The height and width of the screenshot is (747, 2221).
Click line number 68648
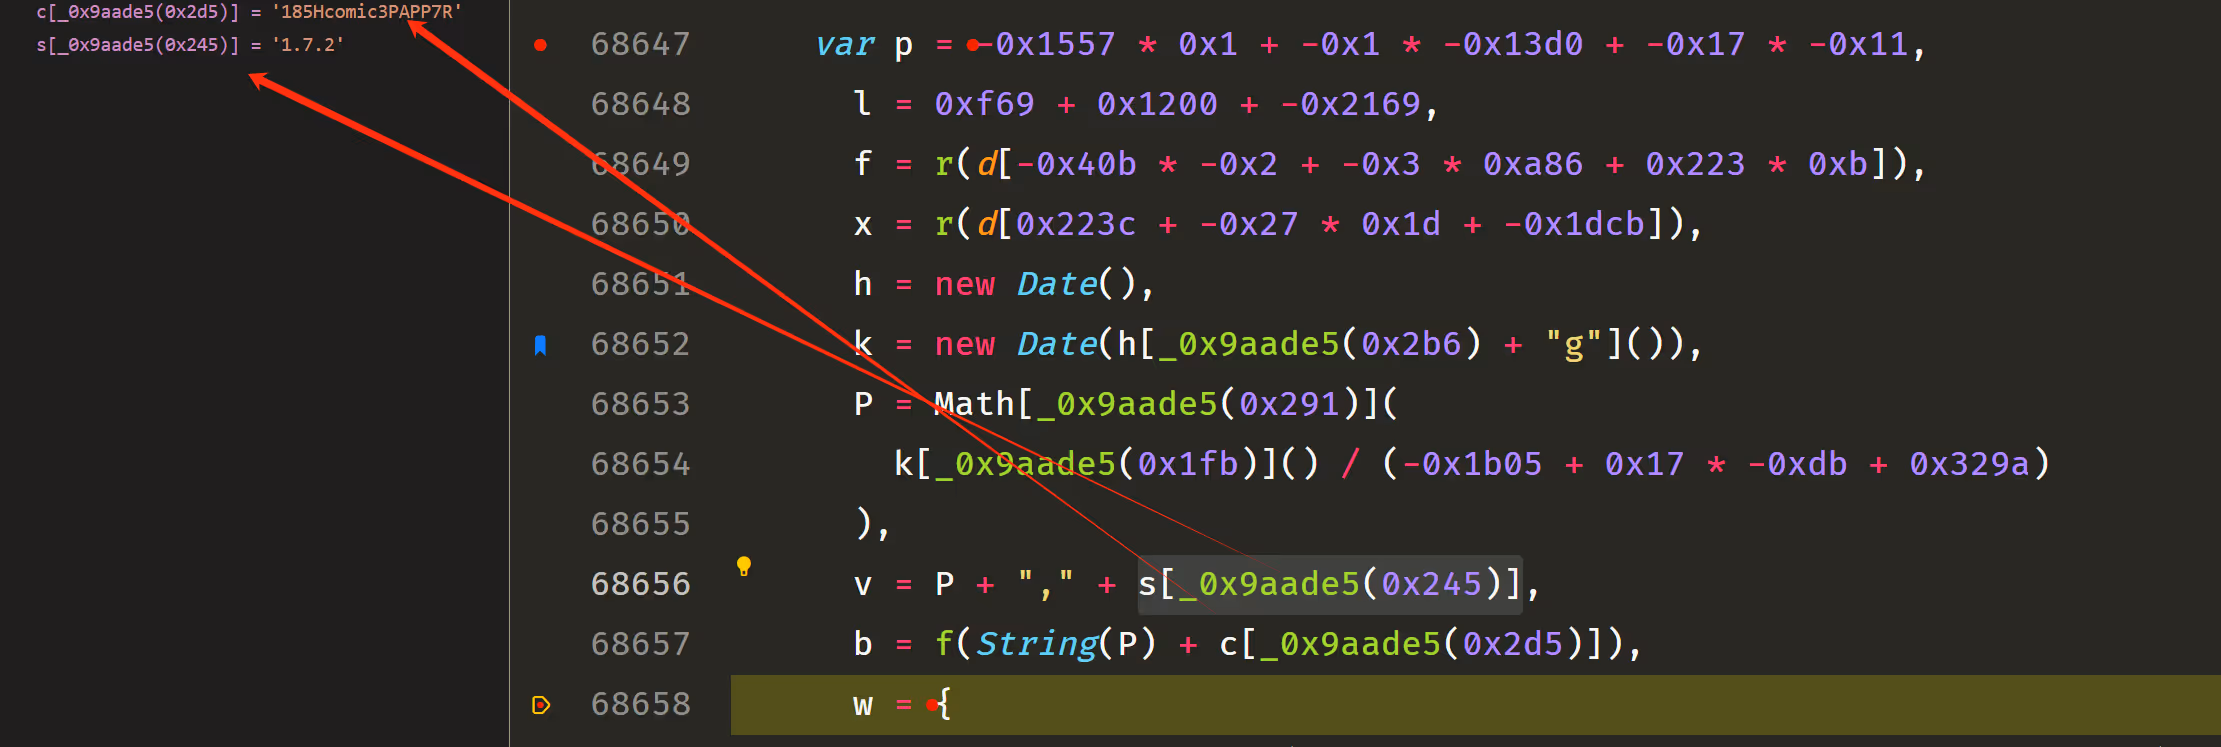click(x=640, y=104)
